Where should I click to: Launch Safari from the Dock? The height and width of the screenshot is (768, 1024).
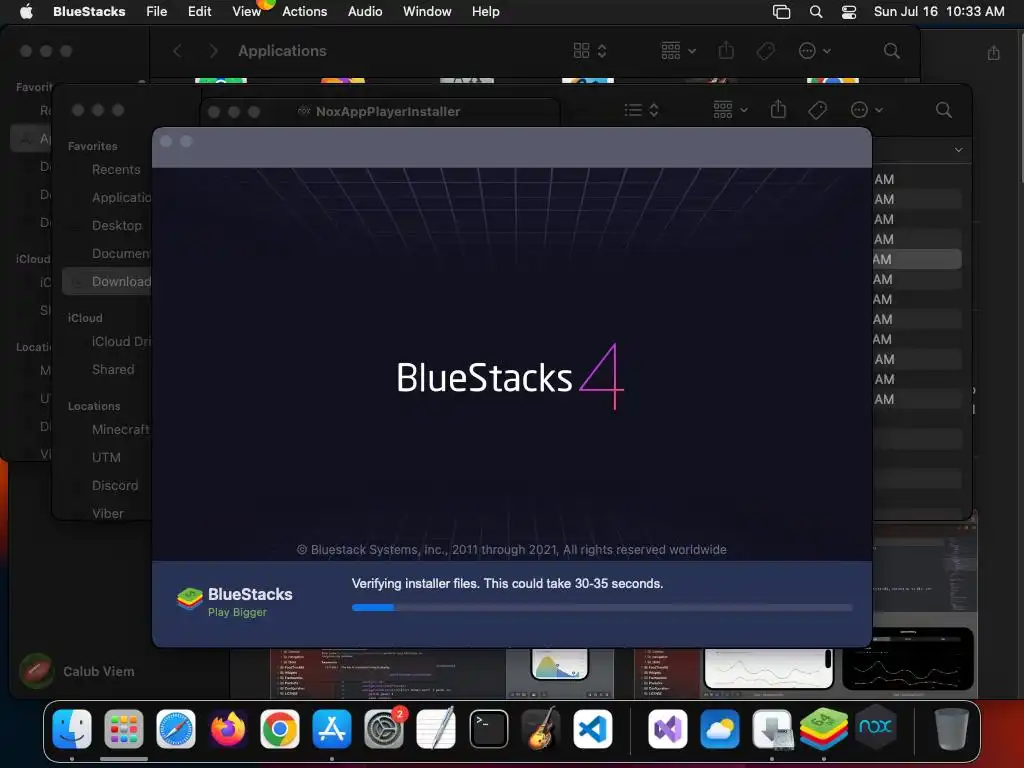176,729
